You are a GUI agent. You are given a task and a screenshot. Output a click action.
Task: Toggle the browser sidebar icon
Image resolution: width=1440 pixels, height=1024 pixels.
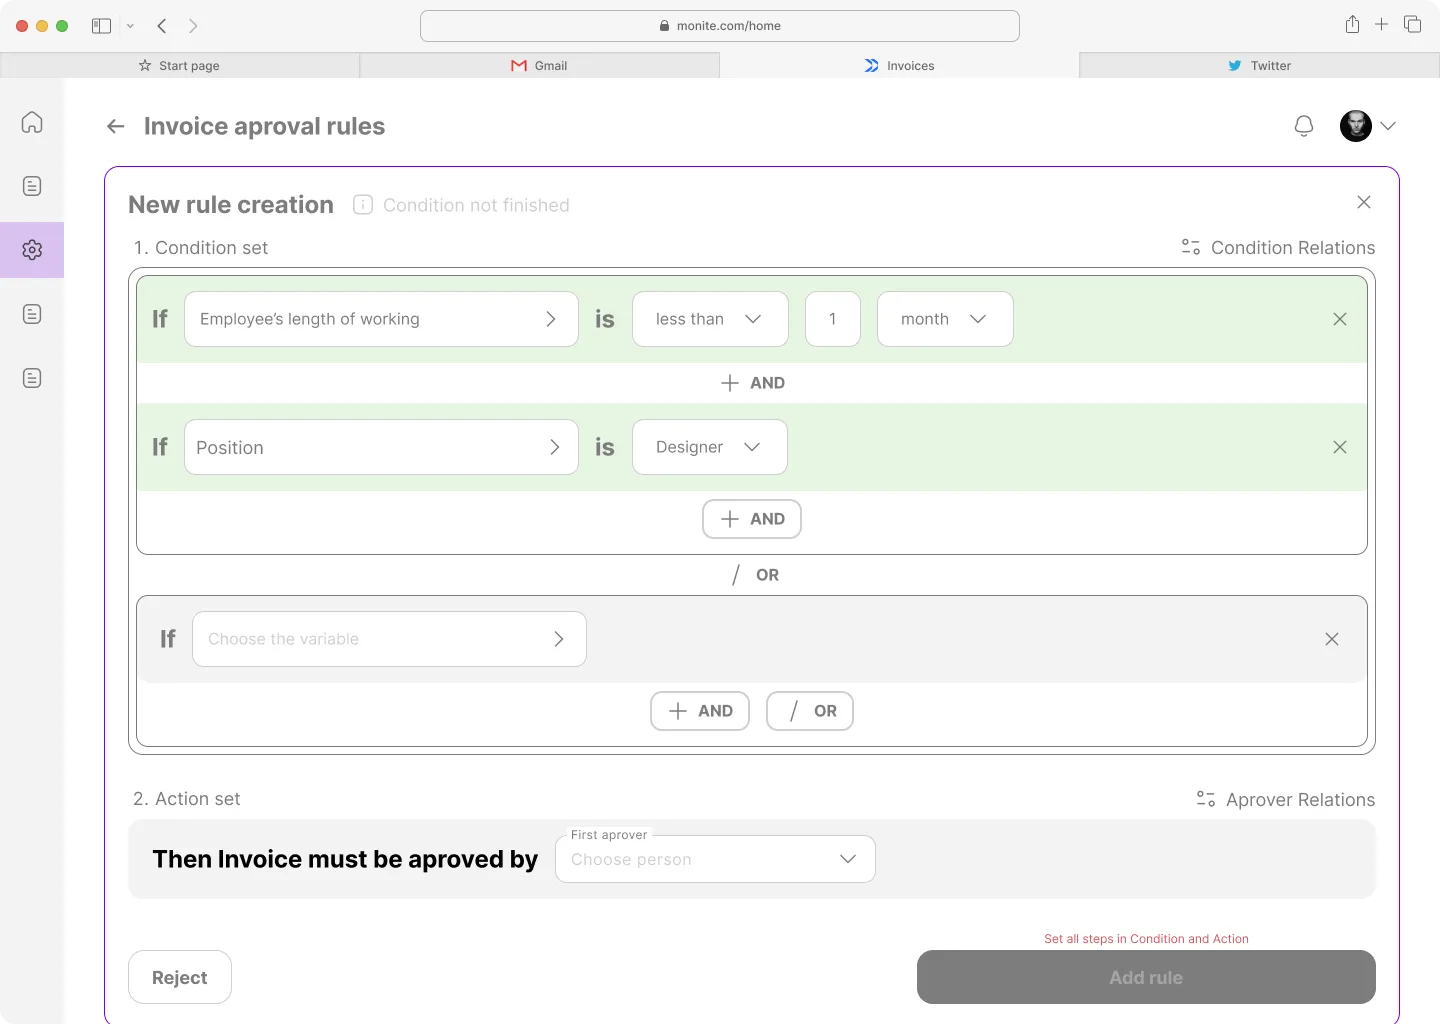point(101,26)
